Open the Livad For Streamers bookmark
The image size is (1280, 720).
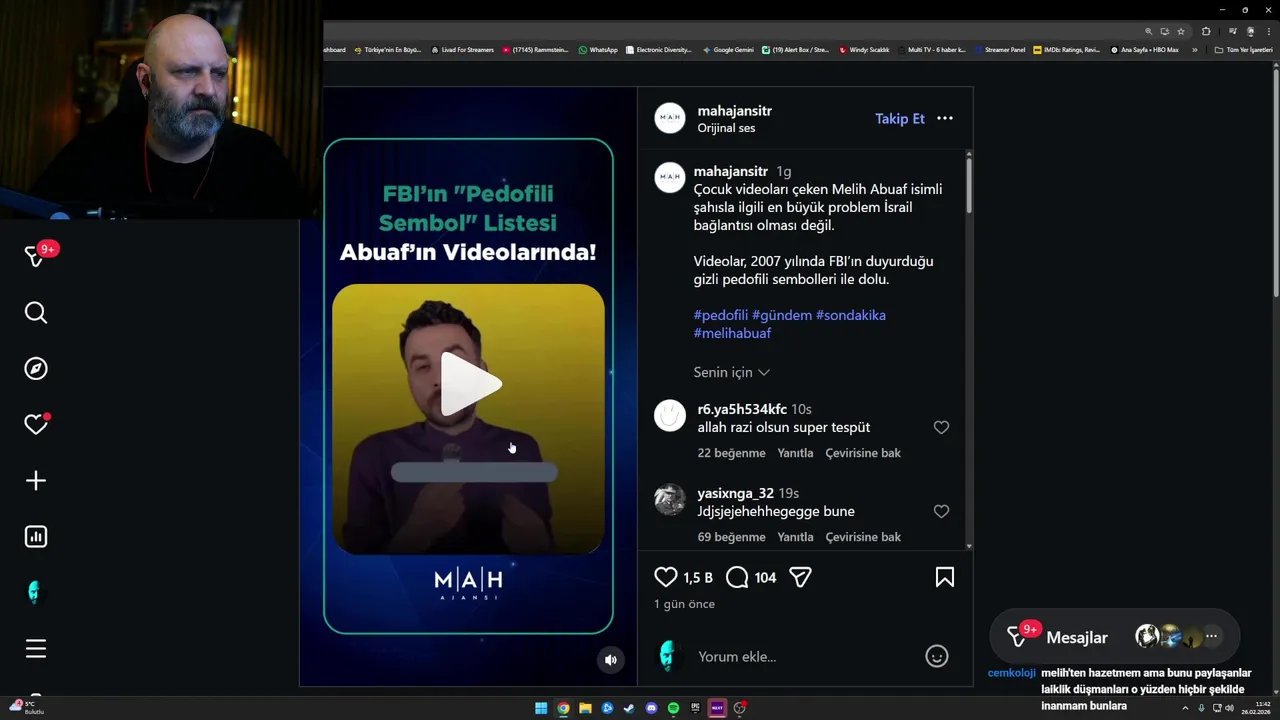coord(462,50)
